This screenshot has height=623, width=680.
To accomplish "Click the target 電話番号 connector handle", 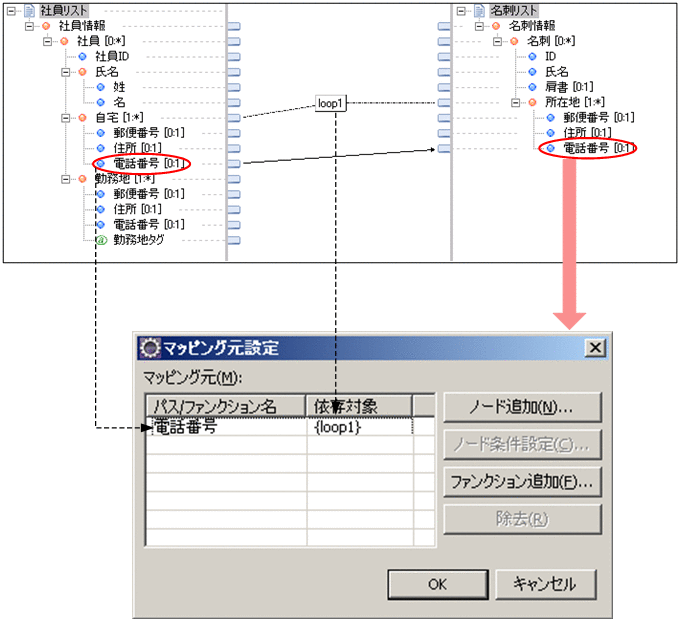I will click(444, 149).
